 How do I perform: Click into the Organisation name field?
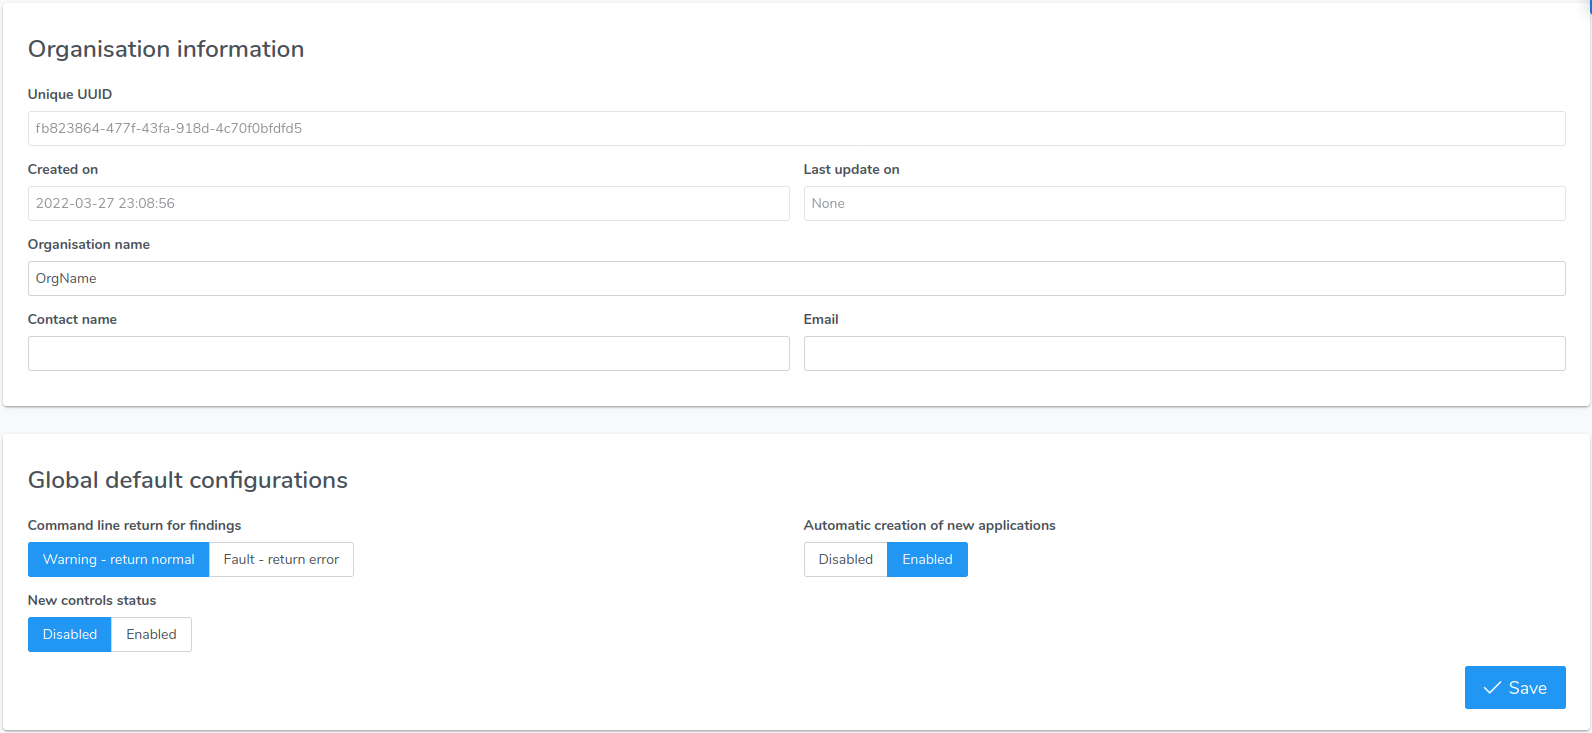pos(796,279)
